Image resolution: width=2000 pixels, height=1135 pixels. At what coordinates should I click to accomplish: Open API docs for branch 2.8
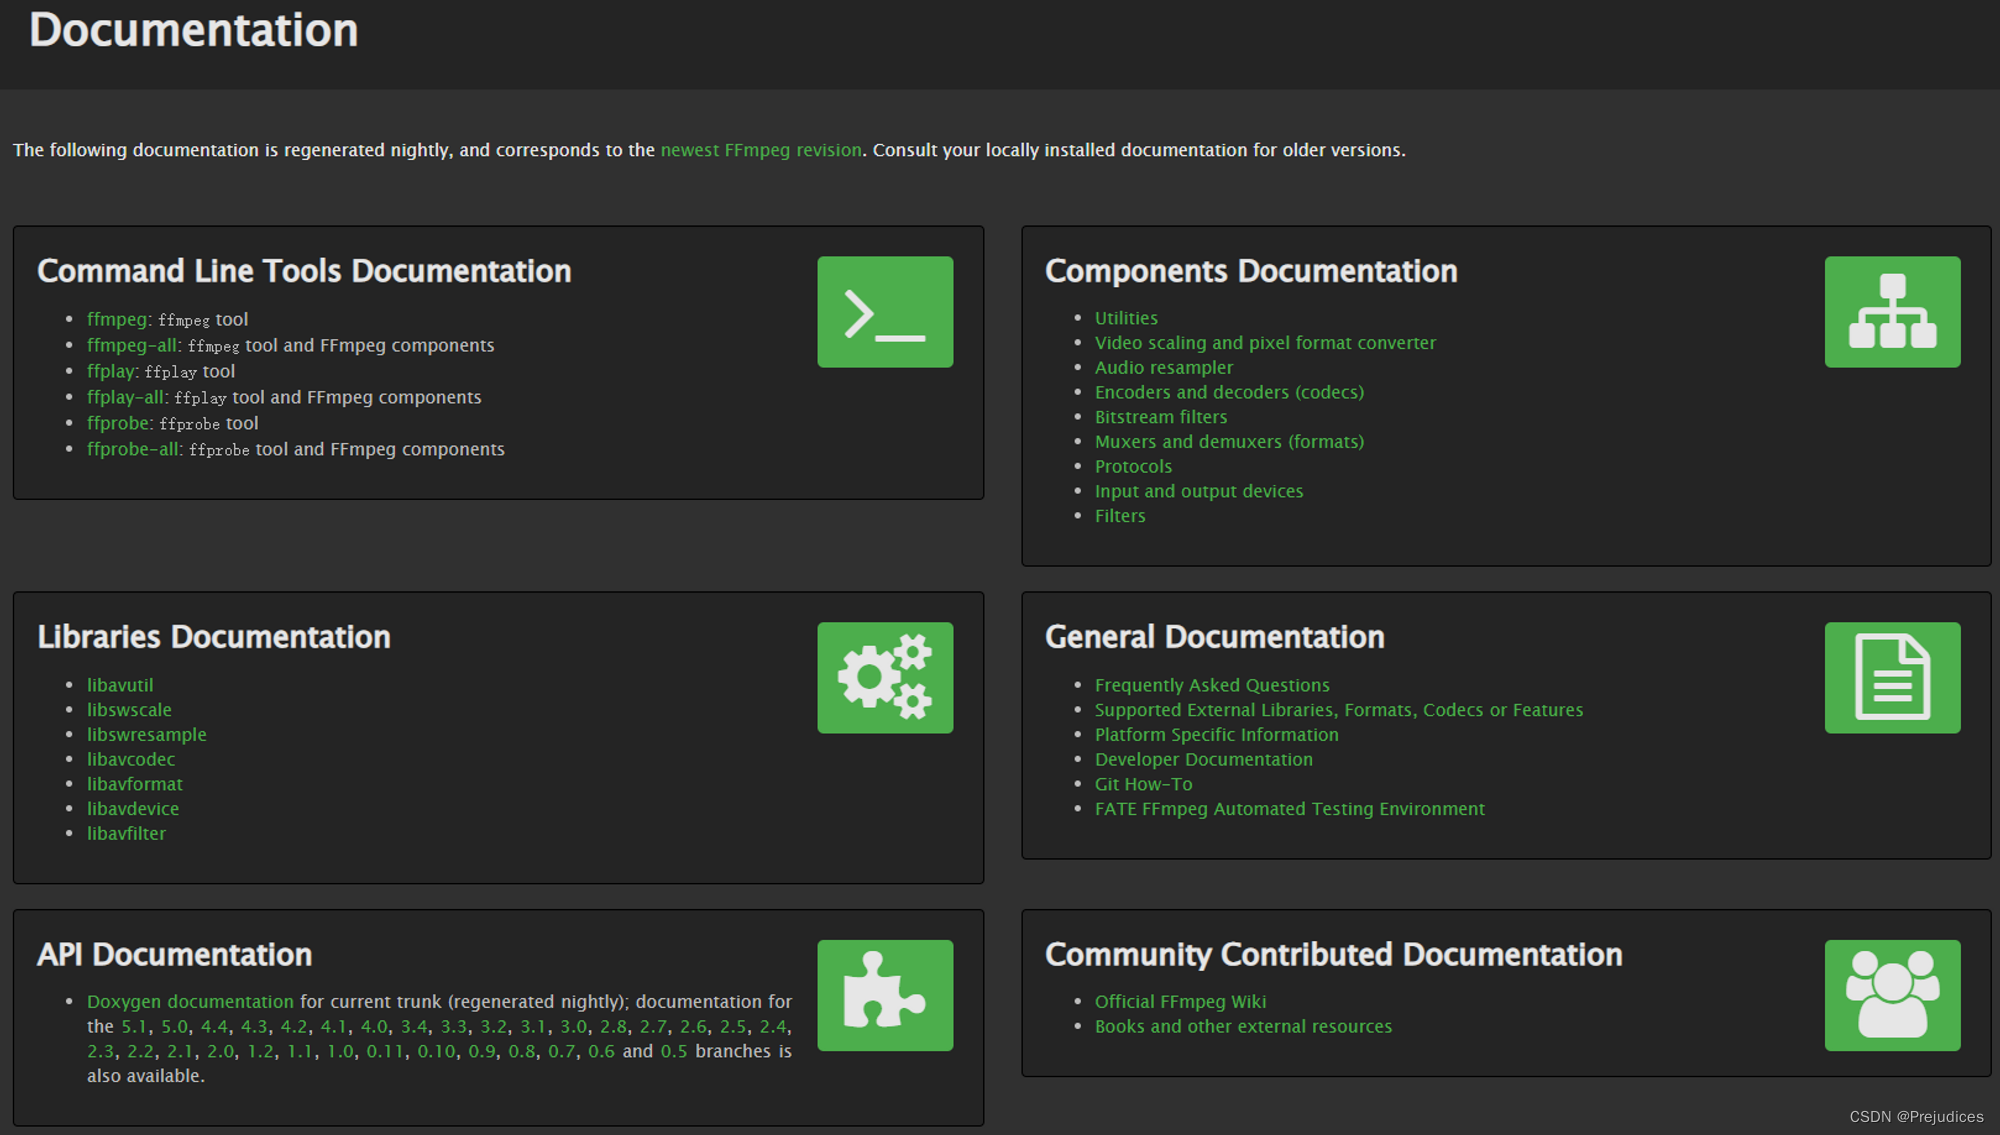613,1027
